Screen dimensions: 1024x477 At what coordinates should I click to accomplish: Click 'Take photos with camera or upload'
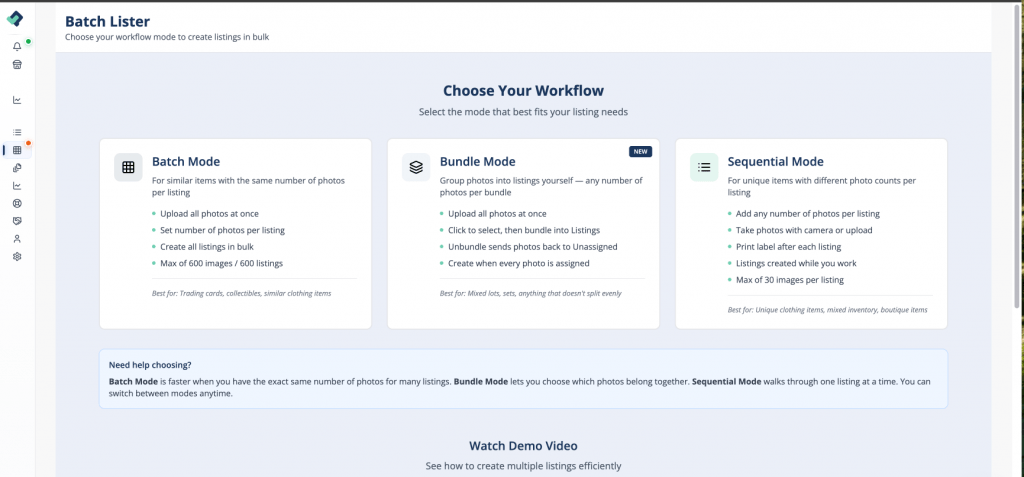[x=804, y=230]
